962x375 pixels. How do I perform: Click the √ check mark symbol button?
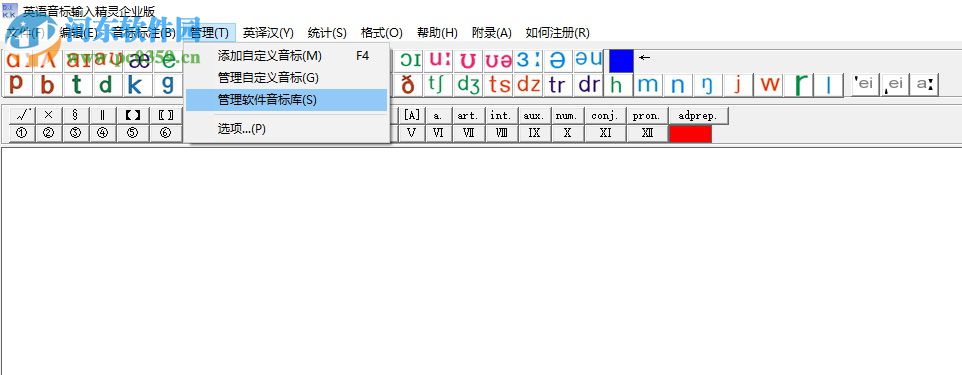click(x=21, y=115)
